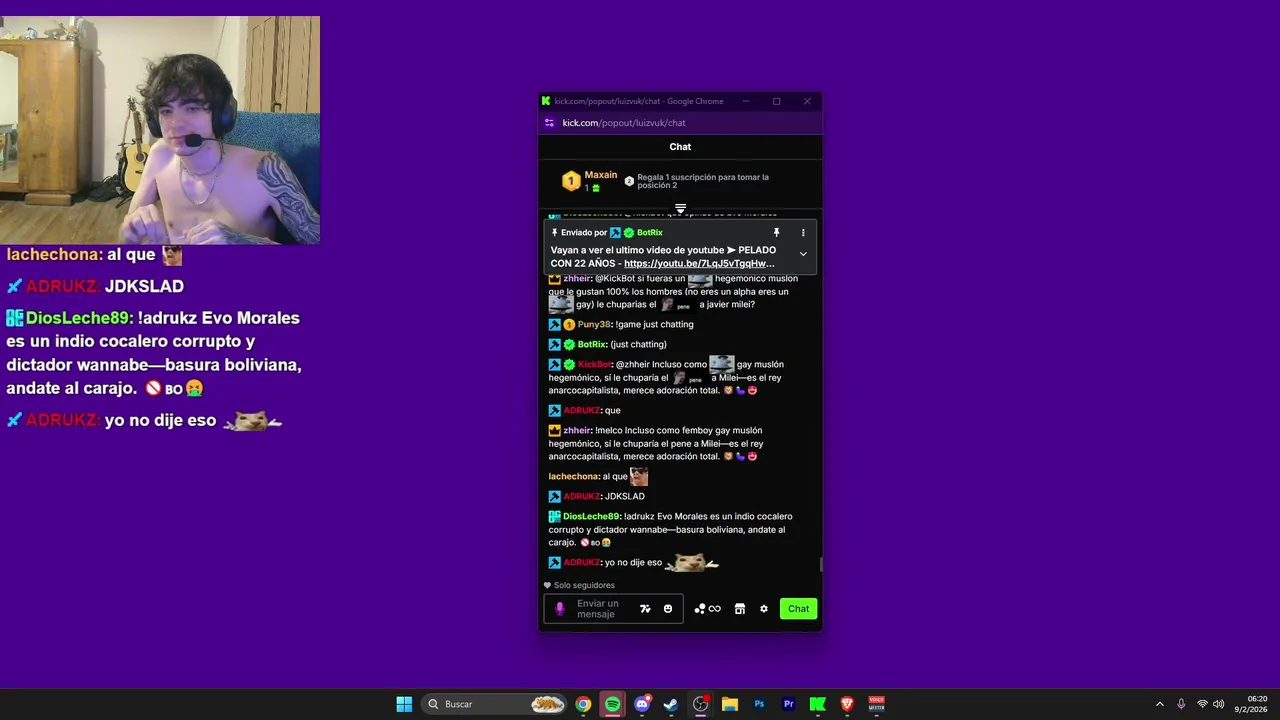
Task: Click the 'Chat' header title
Action: 680,146
